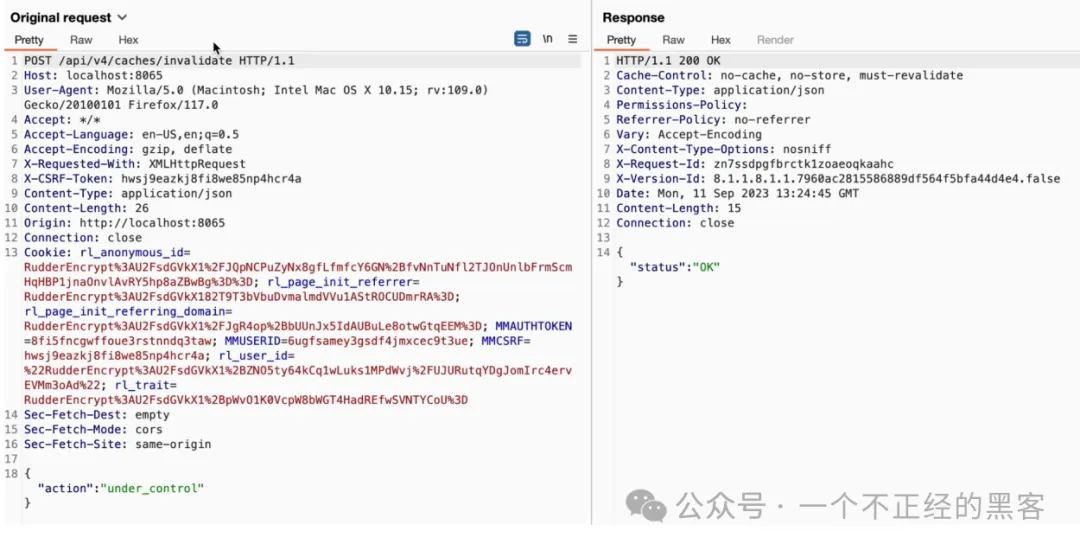Viewport: 1080px width, 550px height.
Task: Click request Connection: close line
Action: pyautogui.click(x=83, y=237)
